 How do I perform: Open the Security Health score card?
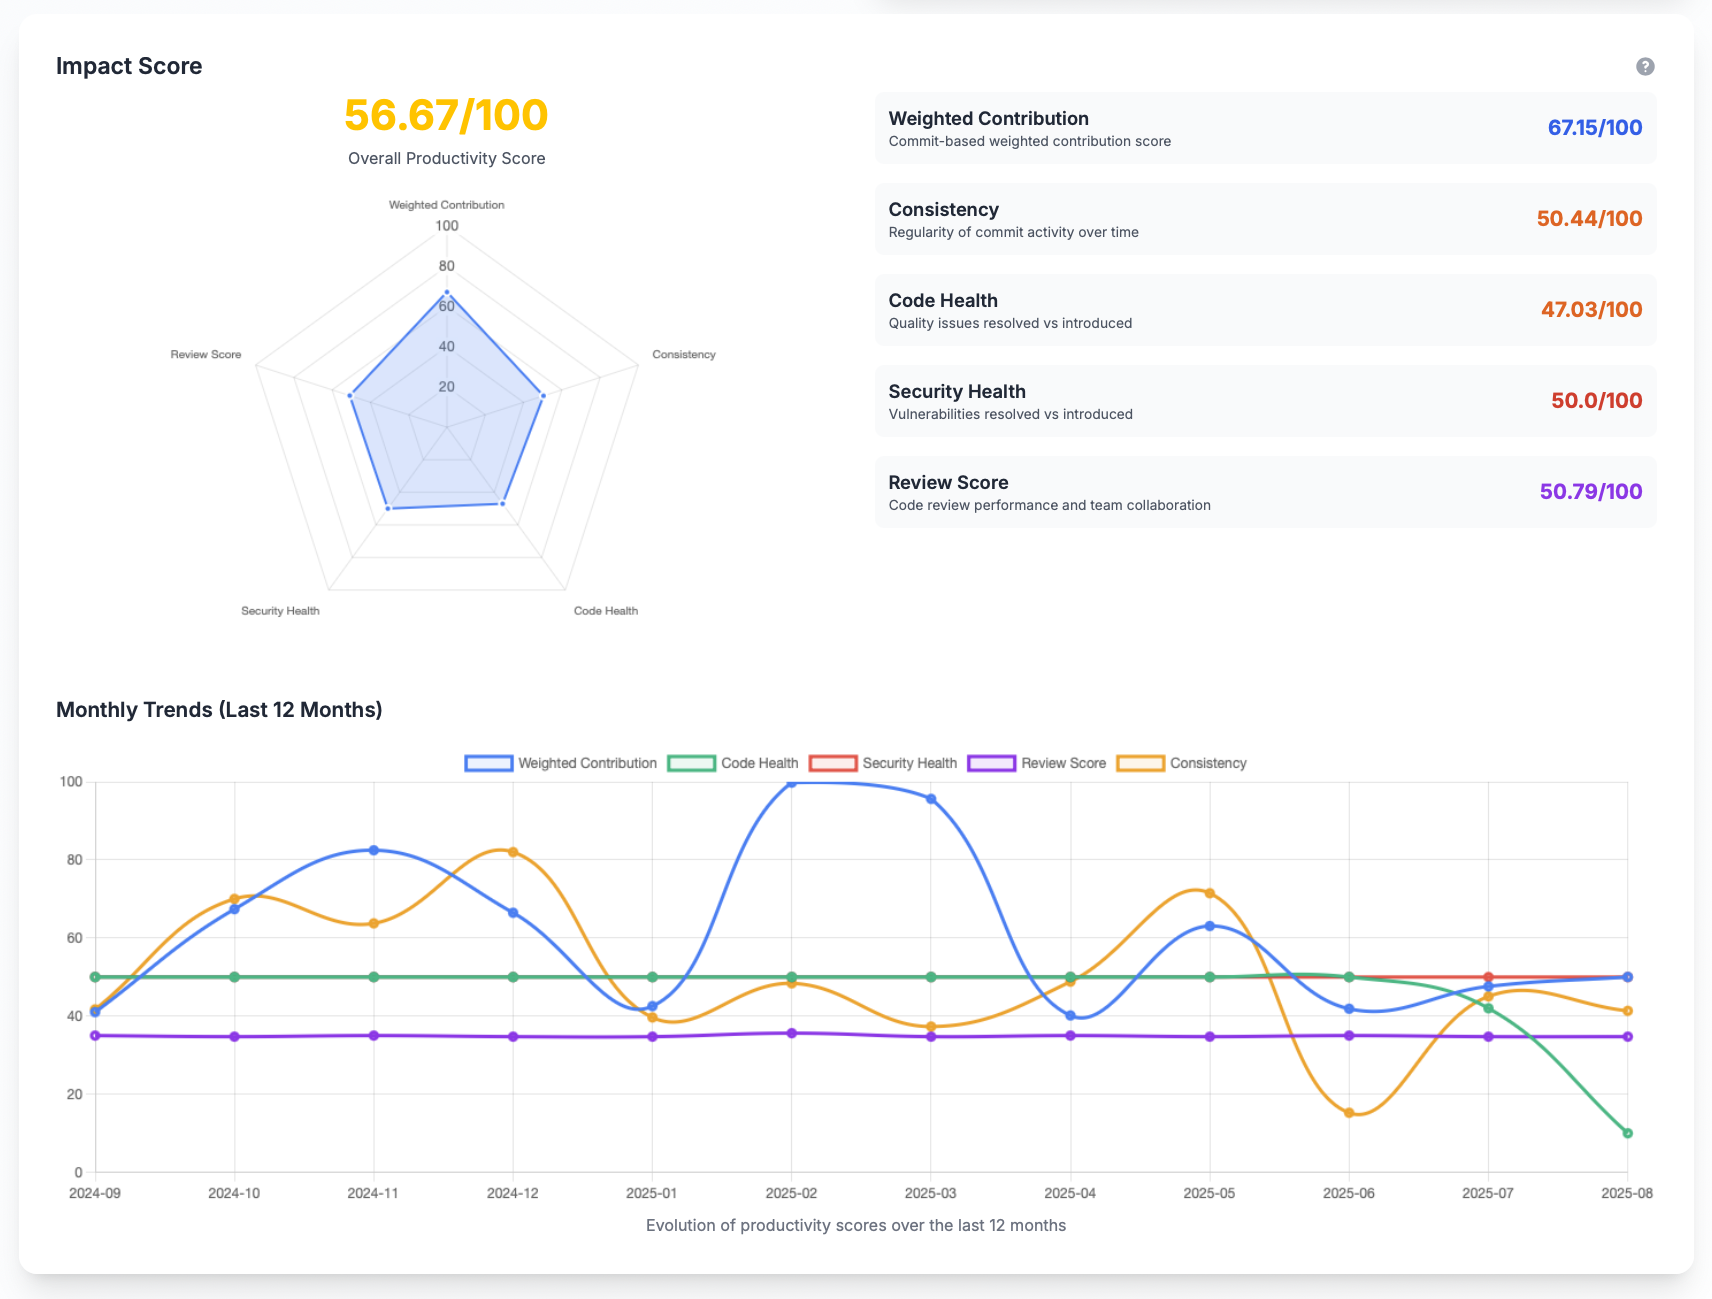point(1265,401)
